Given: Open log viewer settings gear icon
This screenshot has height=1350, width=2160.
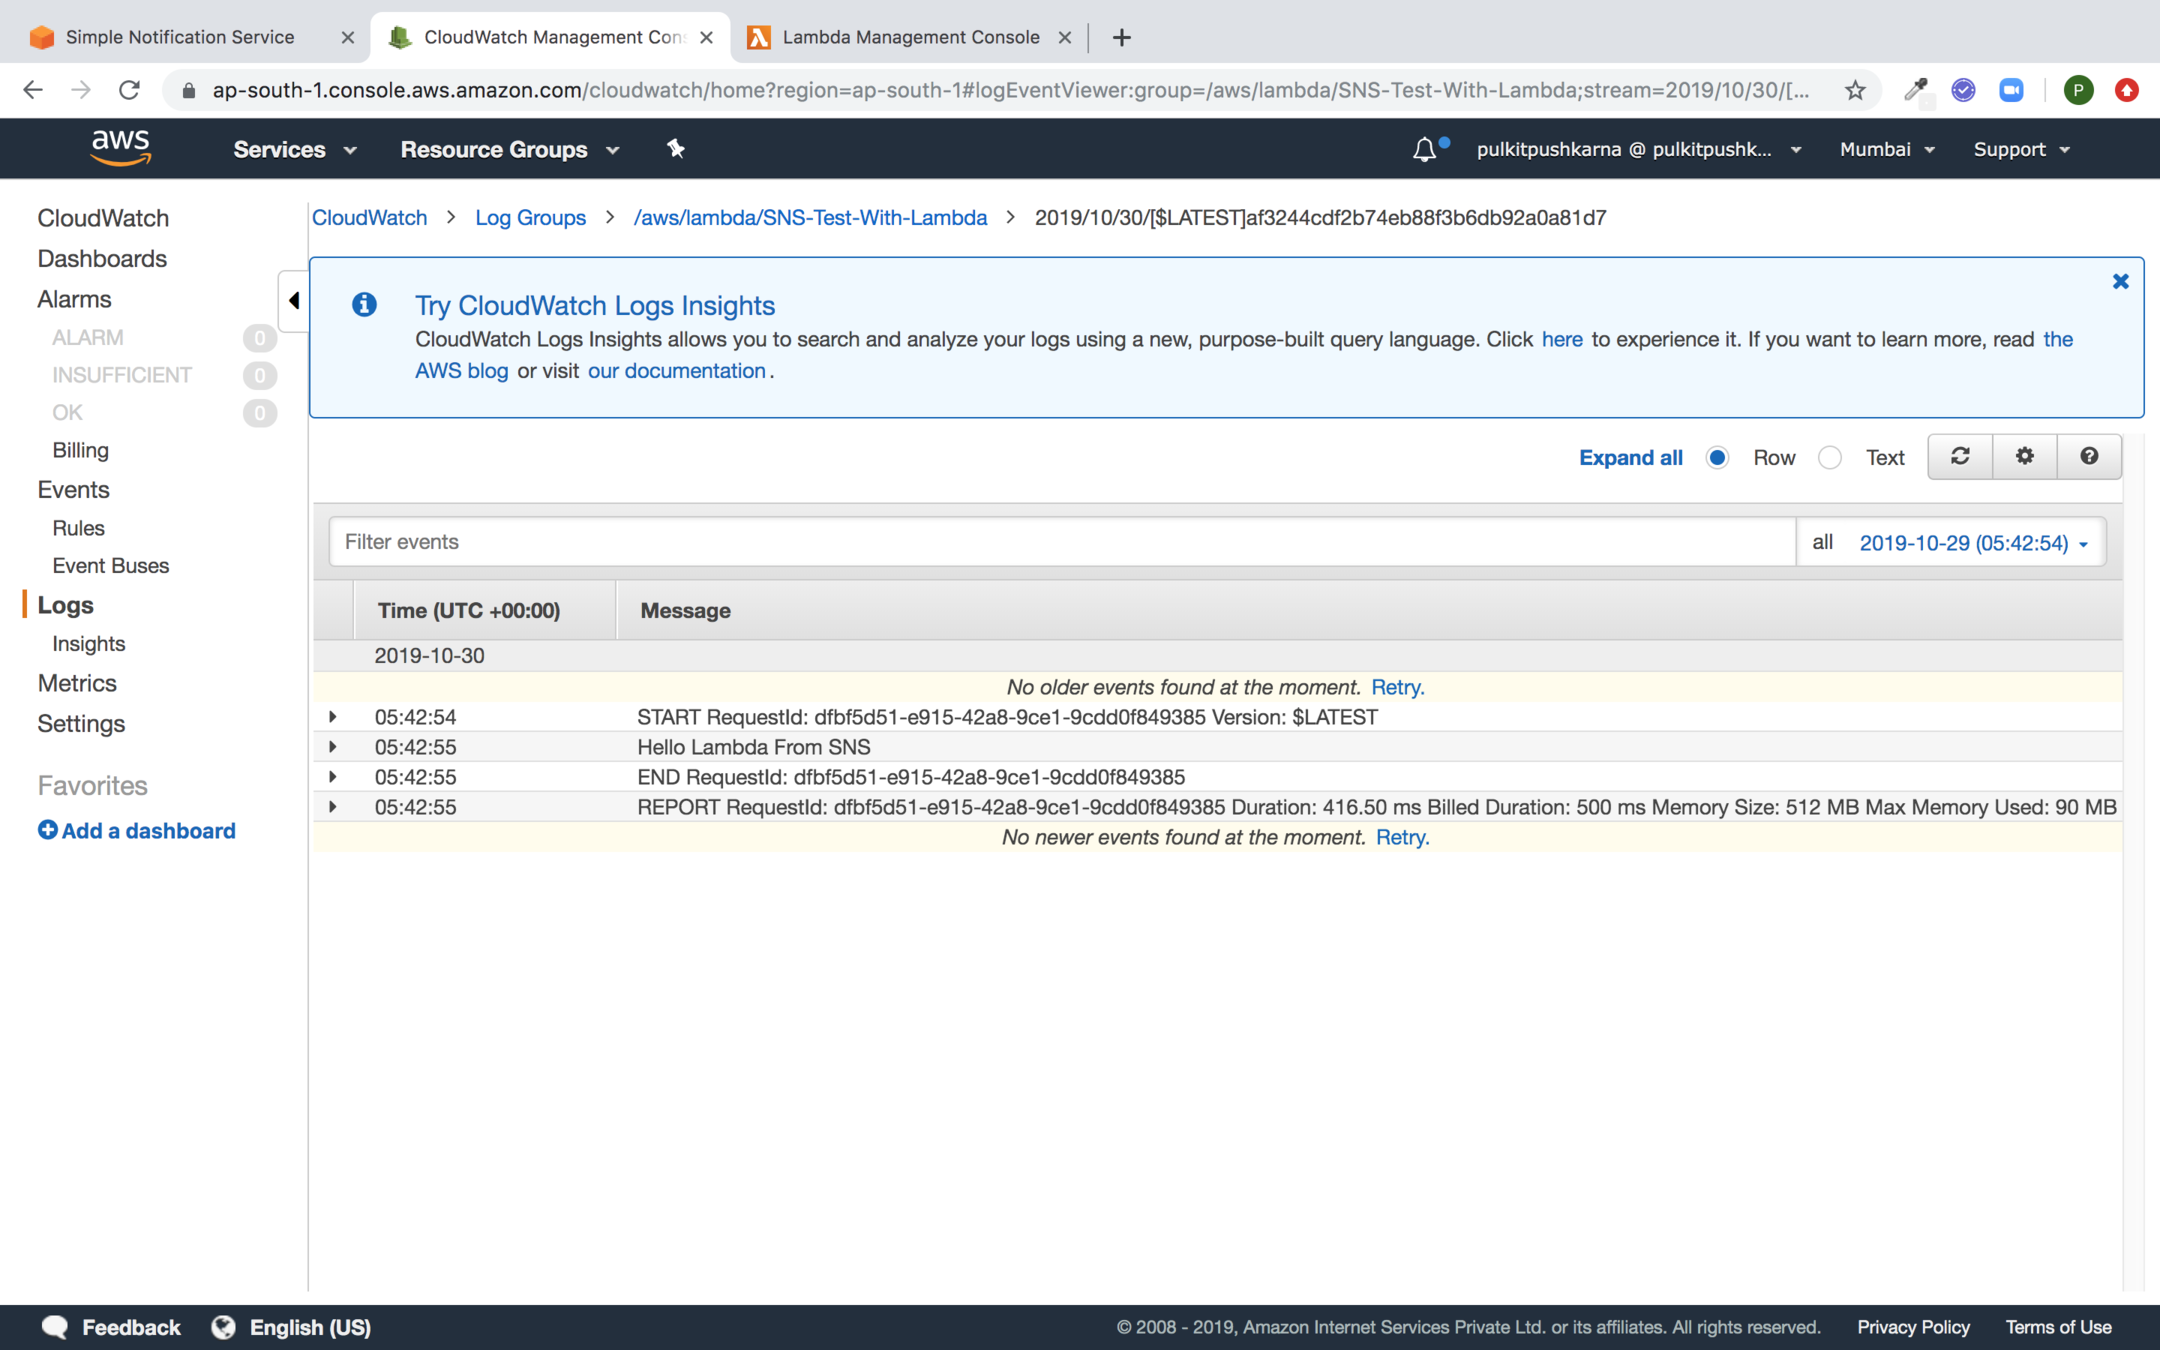Looking at the screenshot, I should (2025, 457).
